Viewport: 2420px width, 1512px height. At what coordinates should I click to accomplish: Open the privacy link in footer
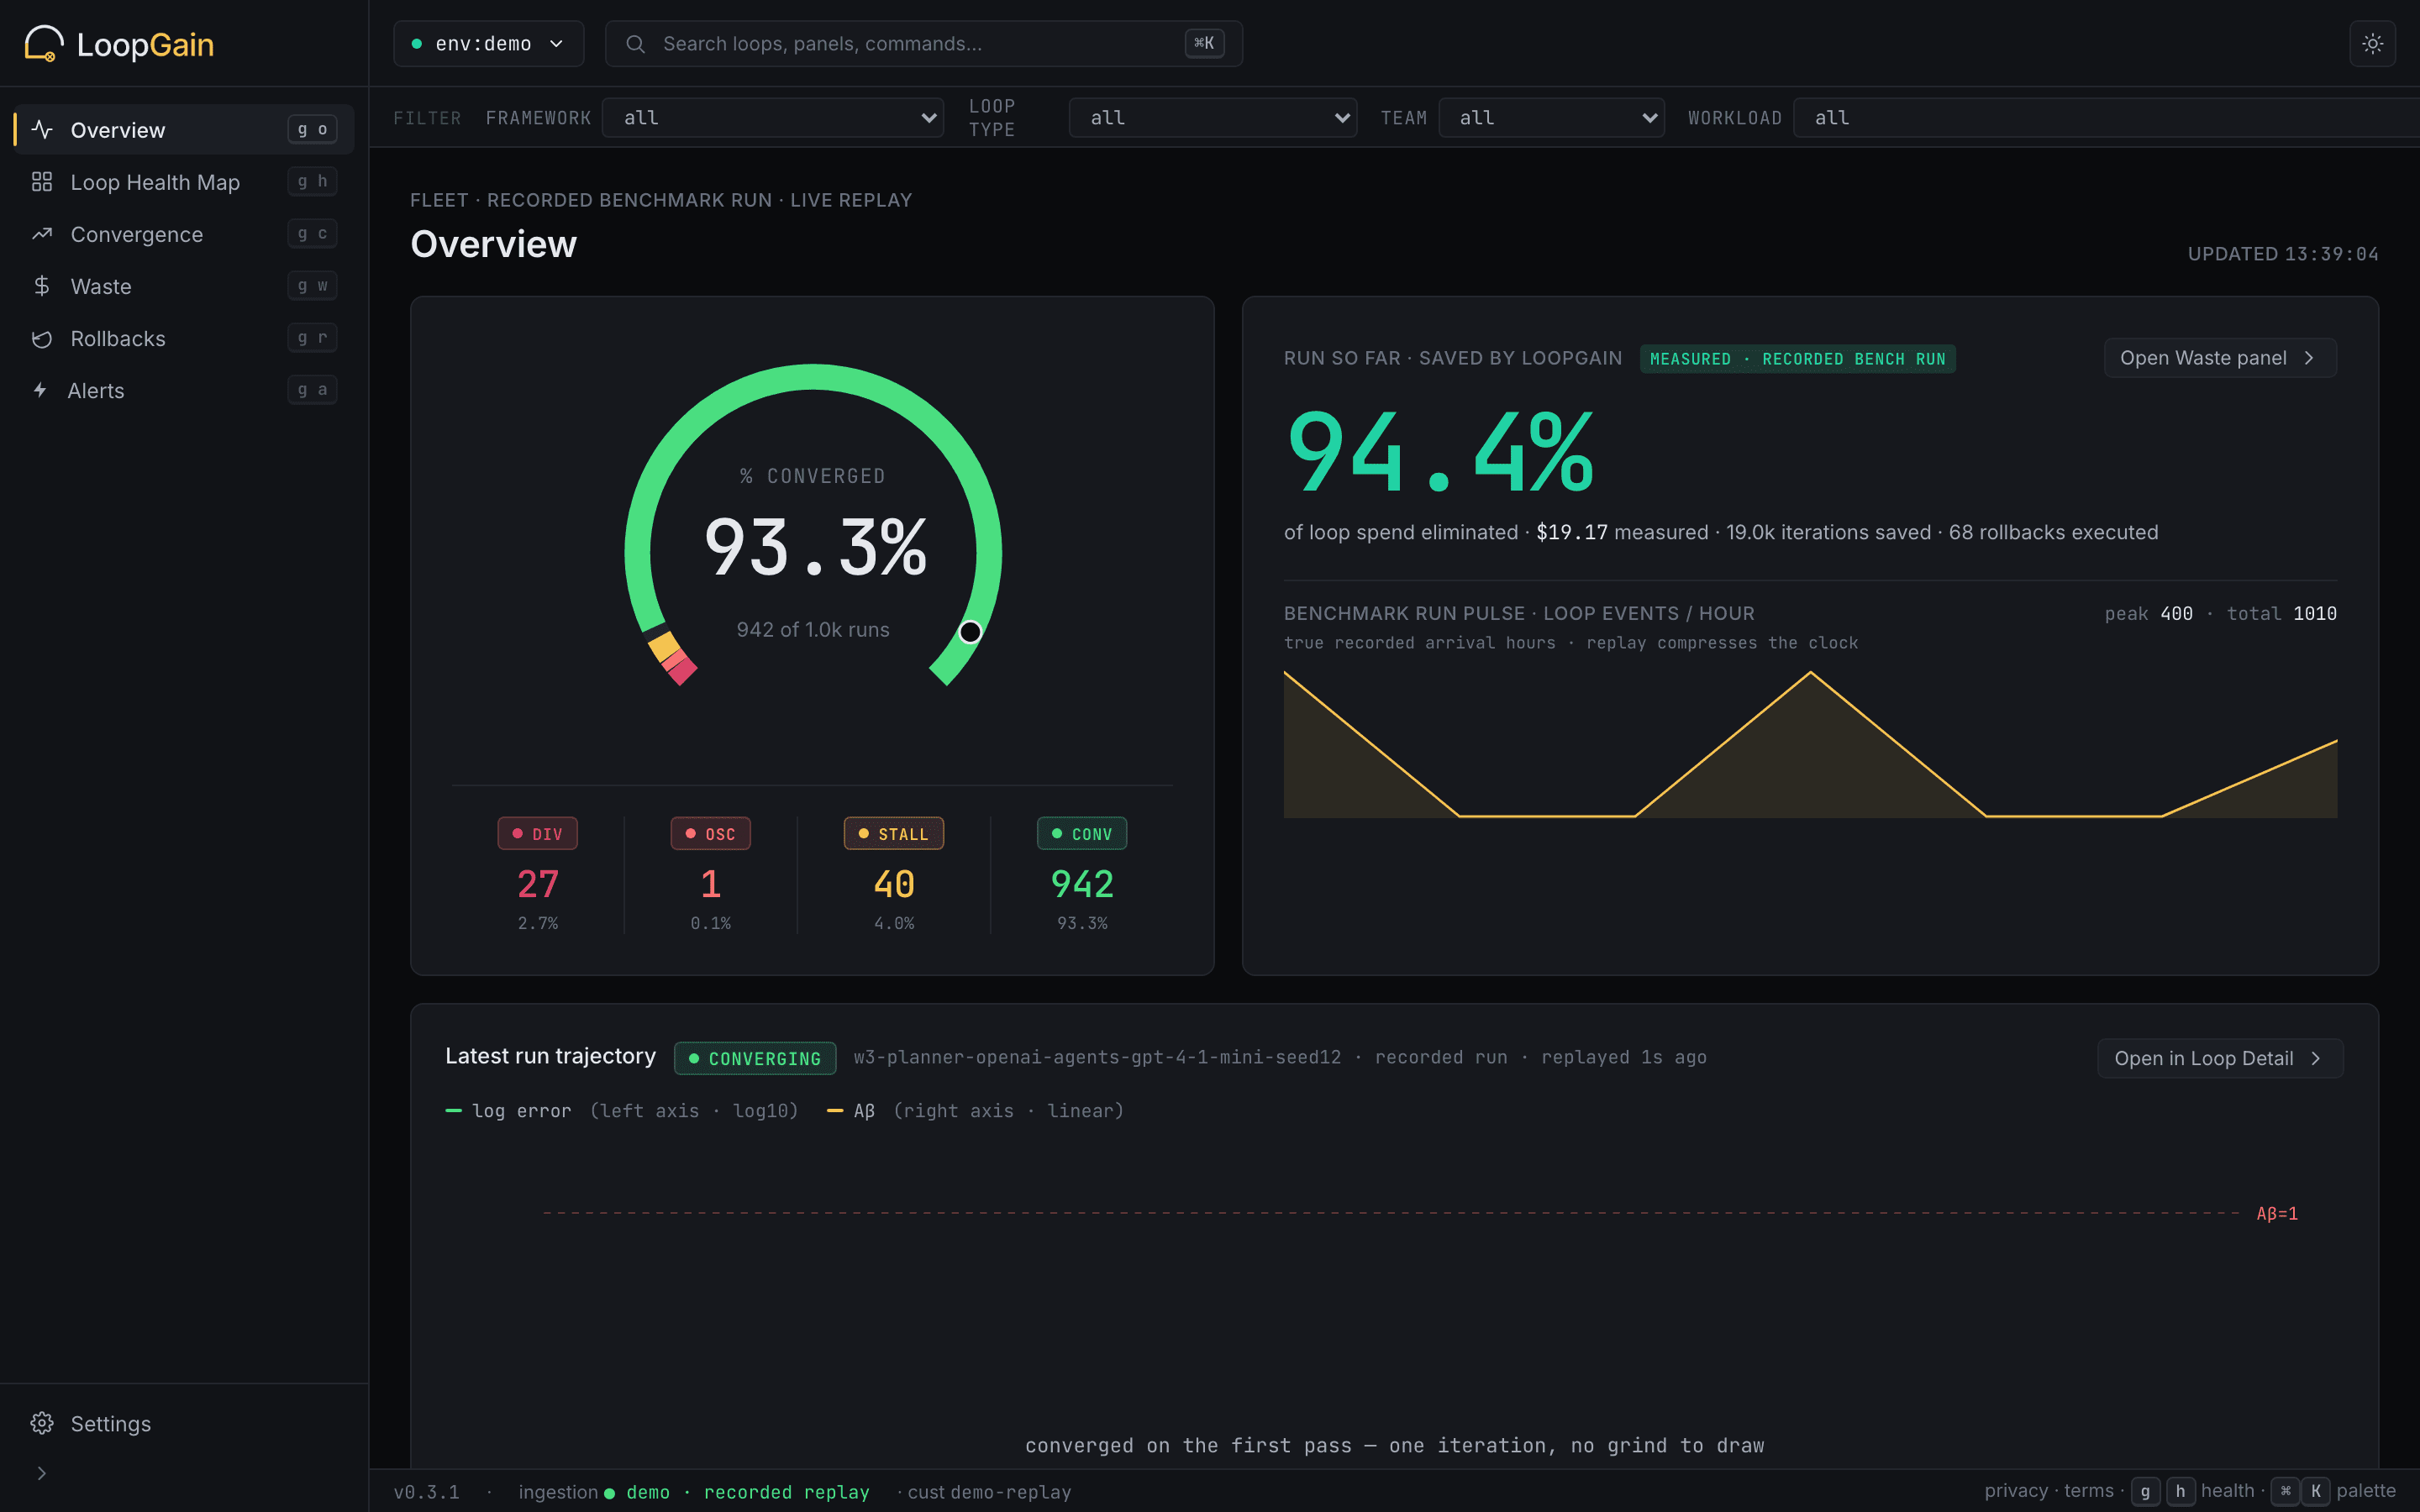click(x=2016, y=1491)
